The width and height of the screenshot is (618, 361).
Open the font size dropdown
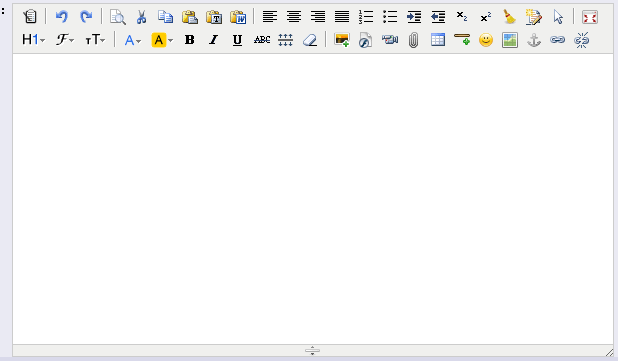[x=95, y=40]
